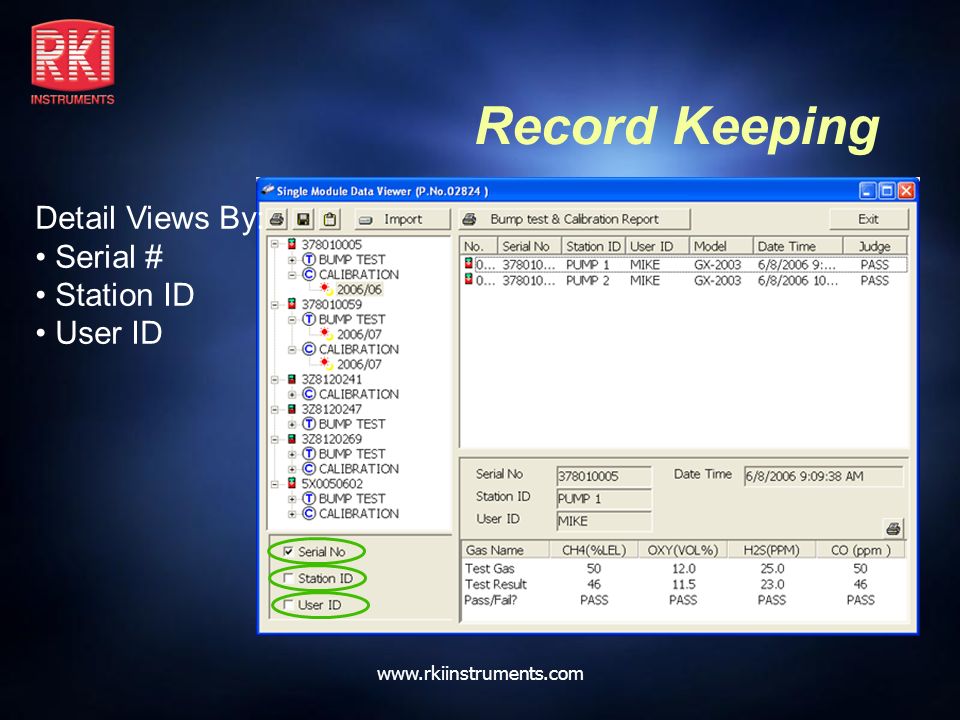The width and height of the screenshot is (960, 720).
Task: Click the instrument icon next to 5X0050602
Action: (x=292, y=484)
